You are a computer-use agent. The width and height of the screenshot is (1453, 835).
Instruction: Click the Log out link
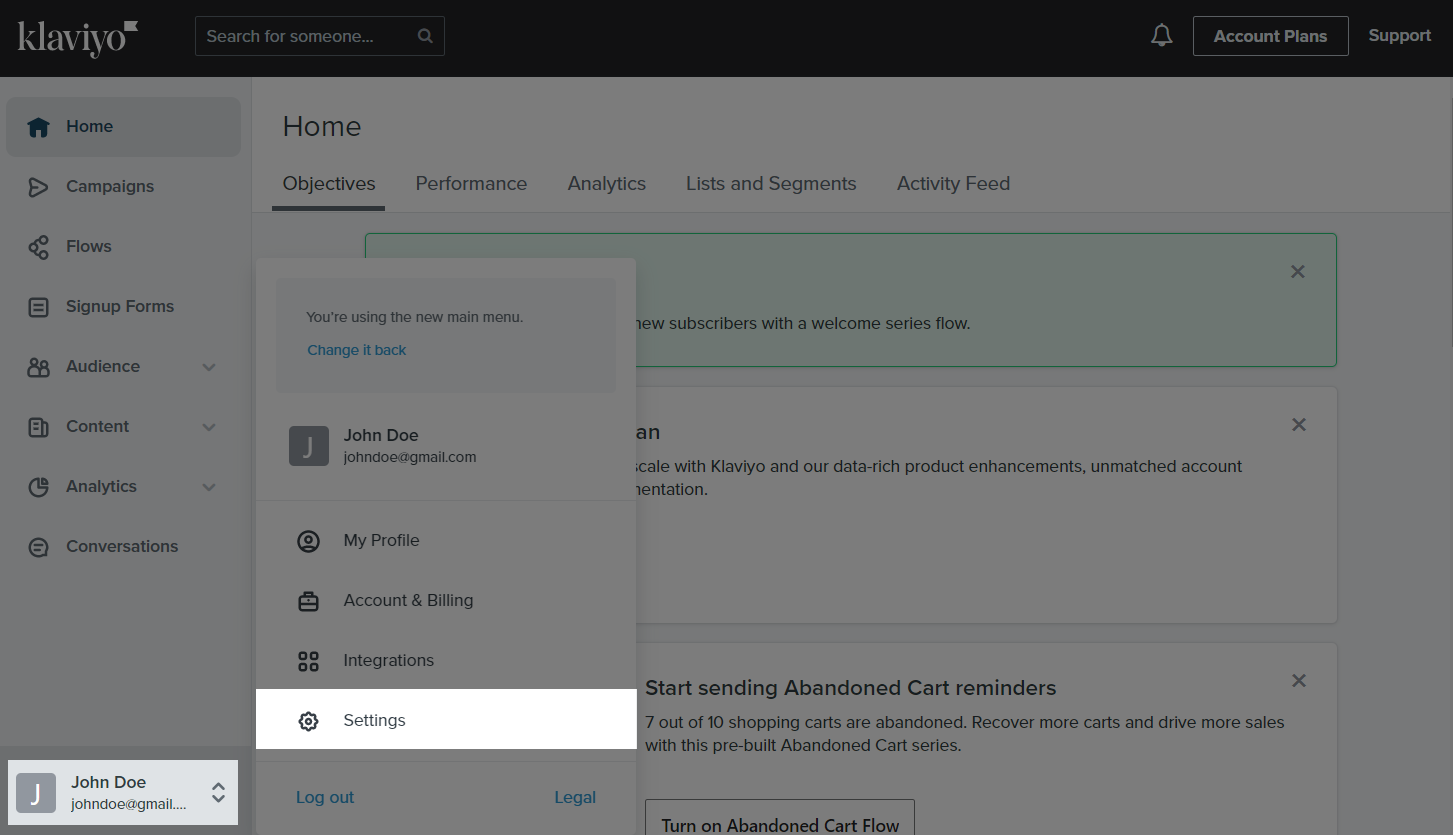click(x=325, y=797)
